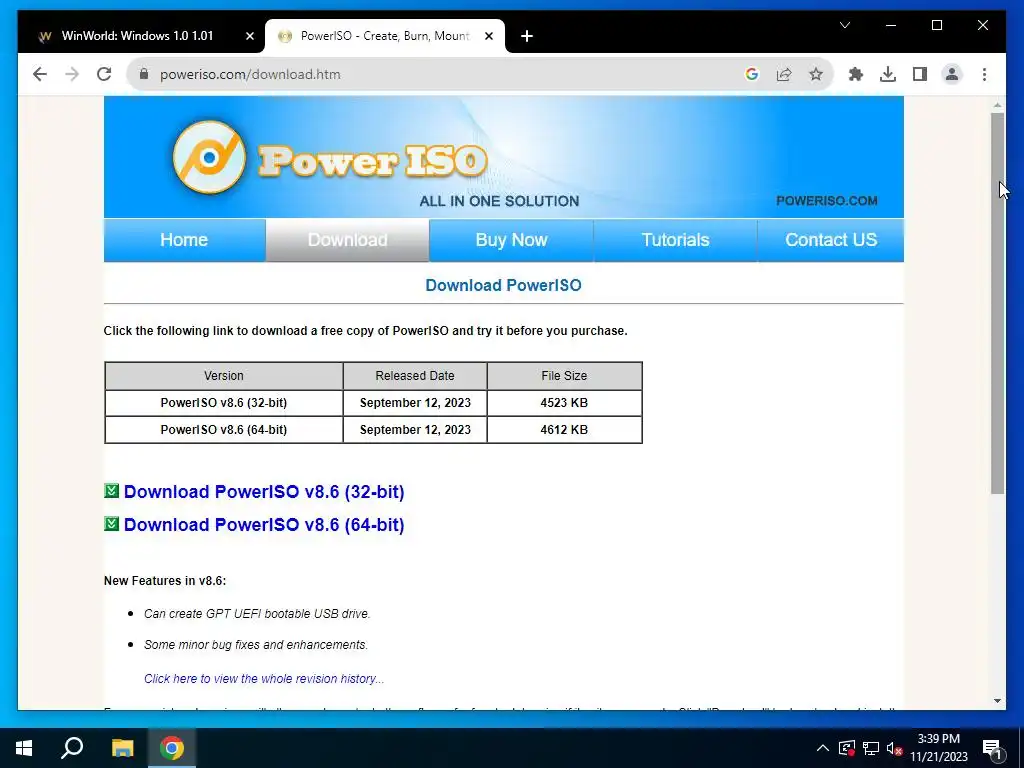Reload the PowerISO download page

[104, 74]
